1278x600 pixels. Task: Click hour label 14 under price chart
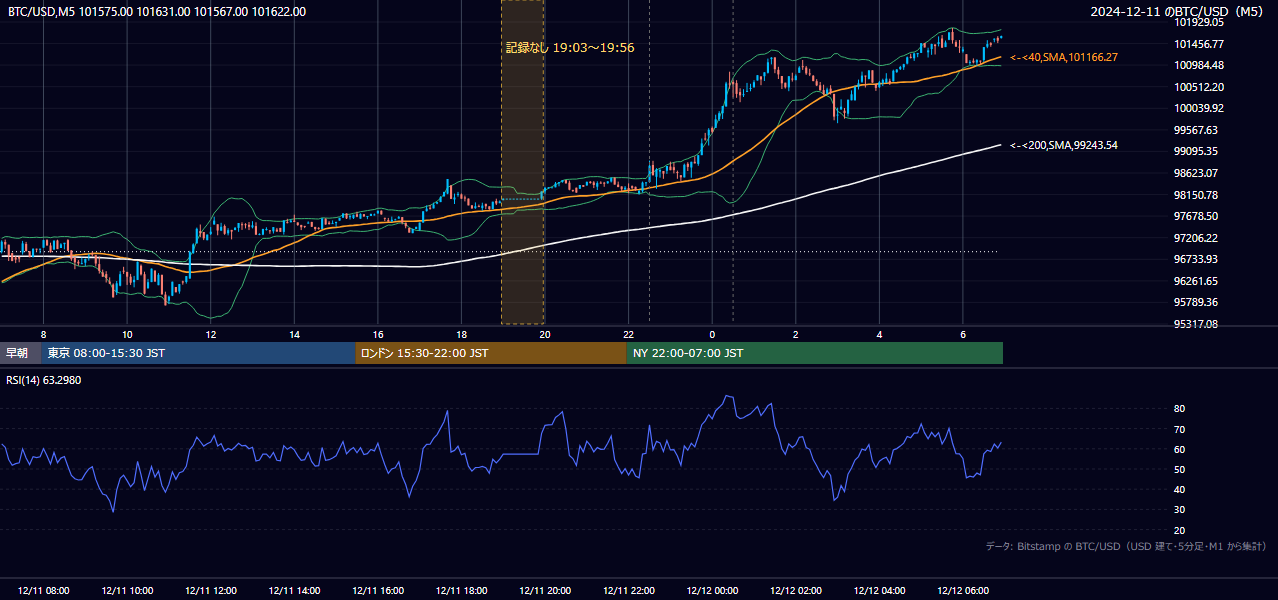(x=294, y=334)
